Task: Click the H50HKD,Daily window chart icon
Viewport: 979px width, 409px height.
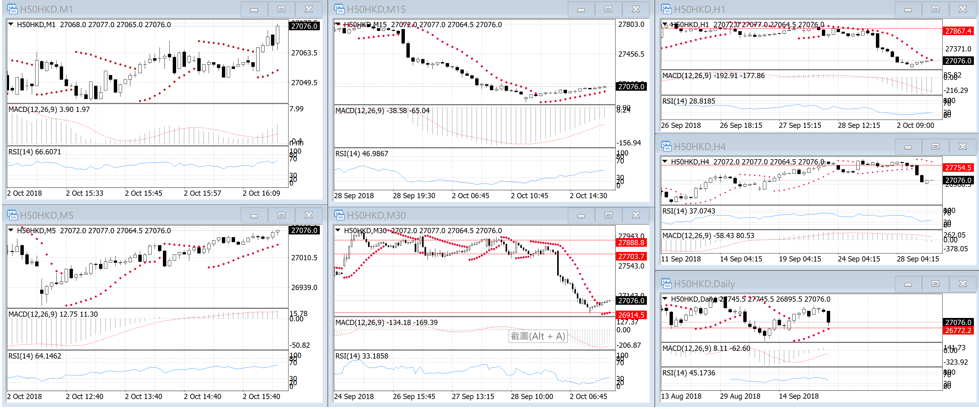Action: 666,283
